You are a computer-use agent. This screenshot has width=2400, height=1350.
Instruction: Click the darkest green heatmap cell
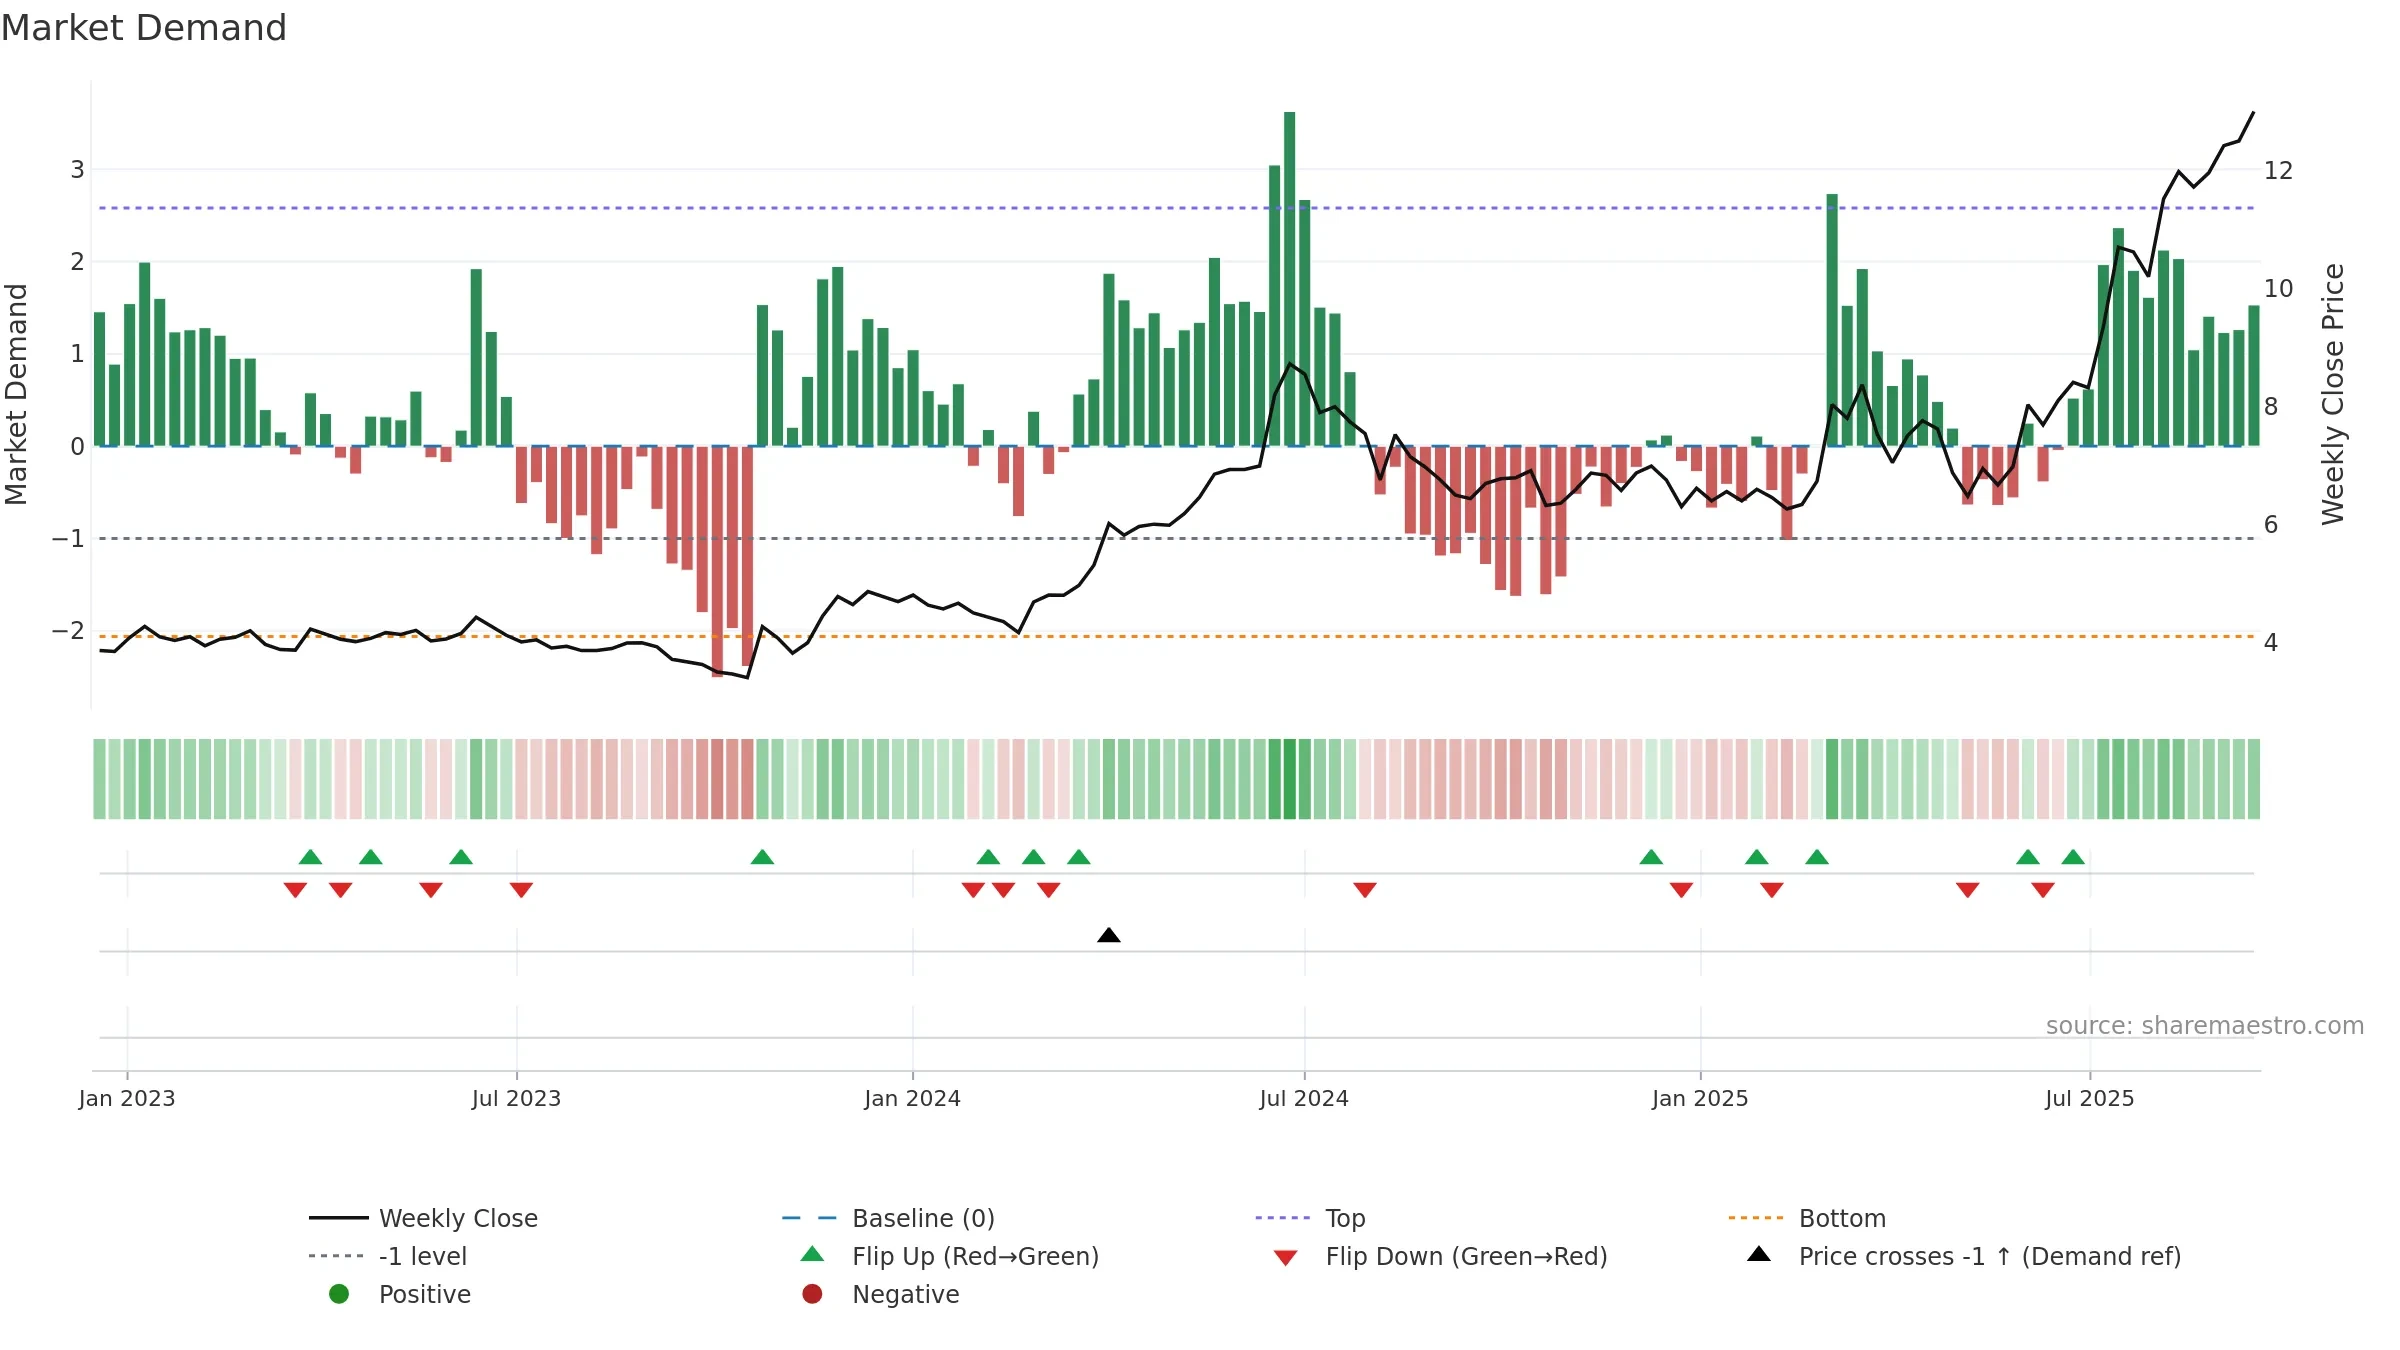(1289, 779)
